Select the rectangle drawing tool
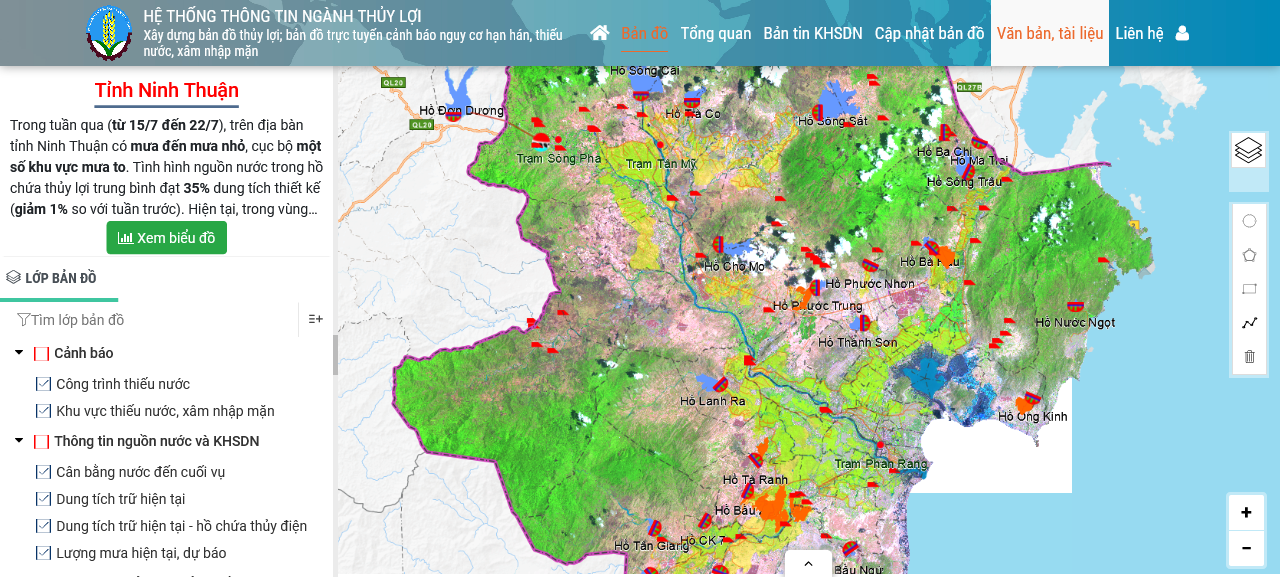1280x577 pixels. (1249, 289)
